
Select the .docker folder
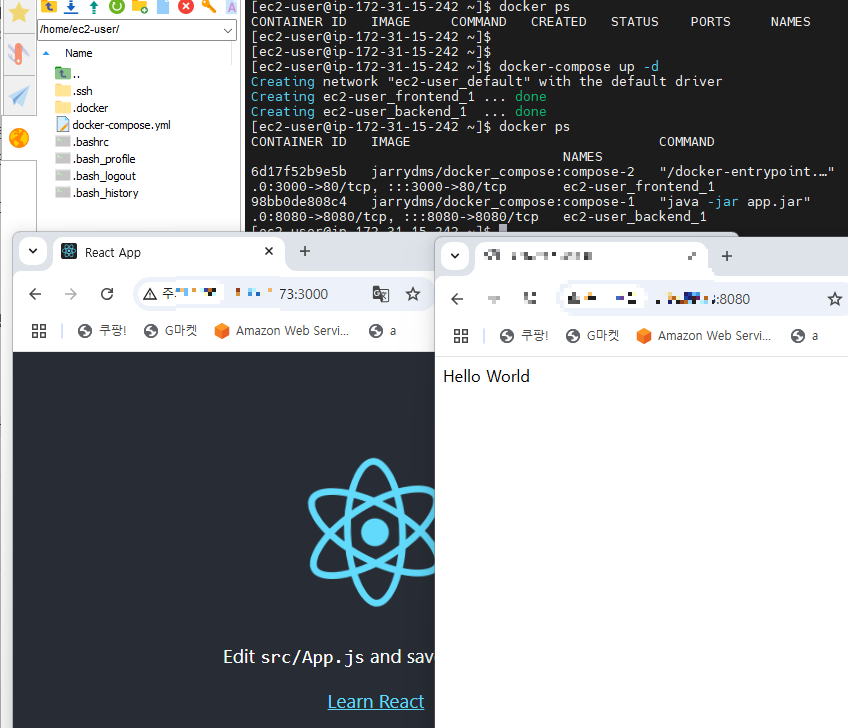(x=82, y=108)
